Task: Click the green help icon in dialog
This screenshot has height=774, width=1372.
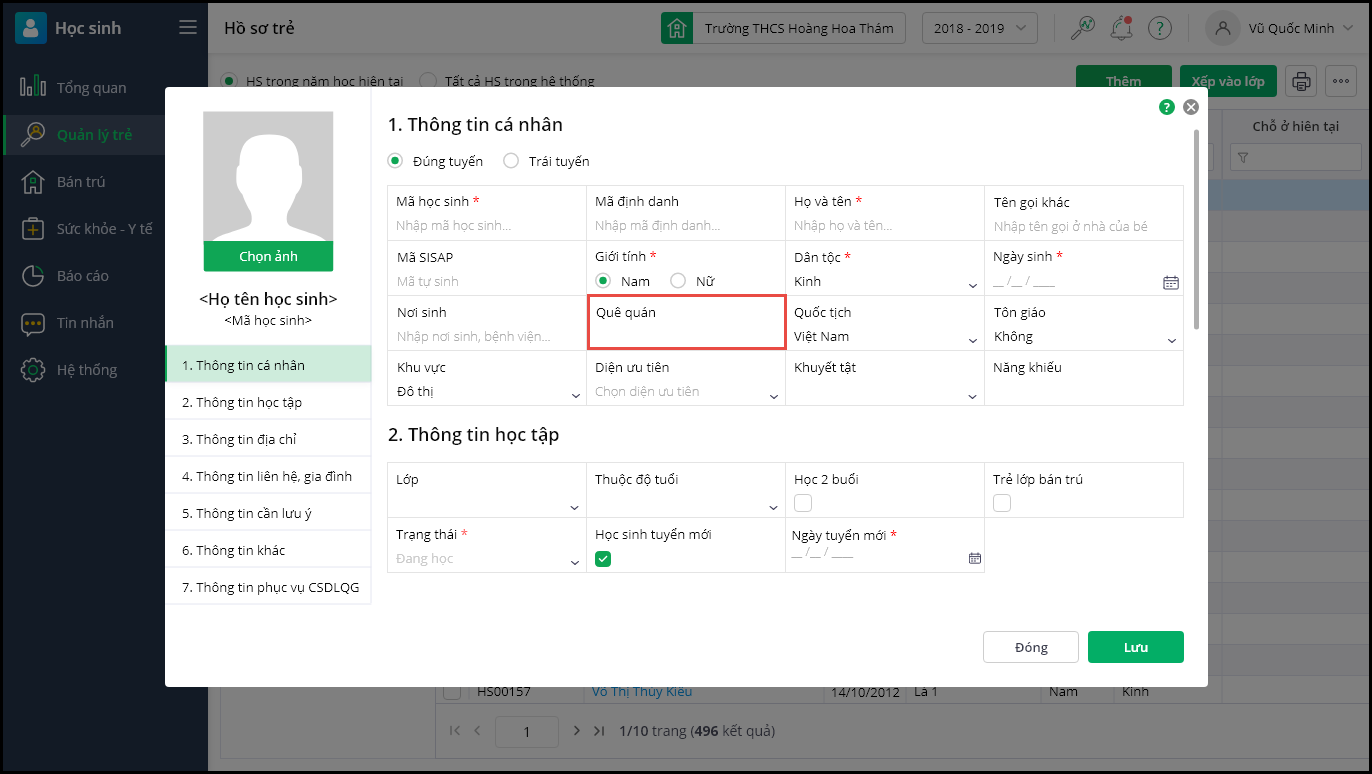Action: 1167,107
